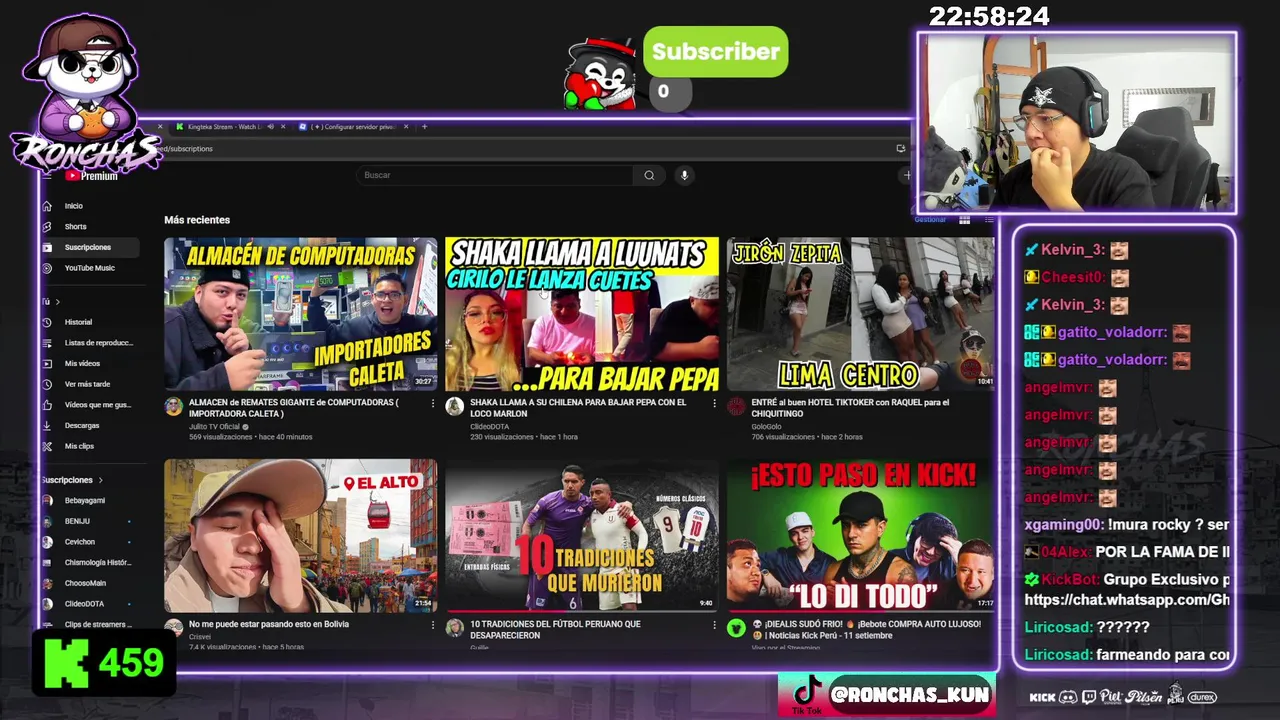This screenshot has width=1280, height=720.
Task: Open title ENTRÉ al buen HOTEL TIKTOKER
Action: click(x=851, y=408)
